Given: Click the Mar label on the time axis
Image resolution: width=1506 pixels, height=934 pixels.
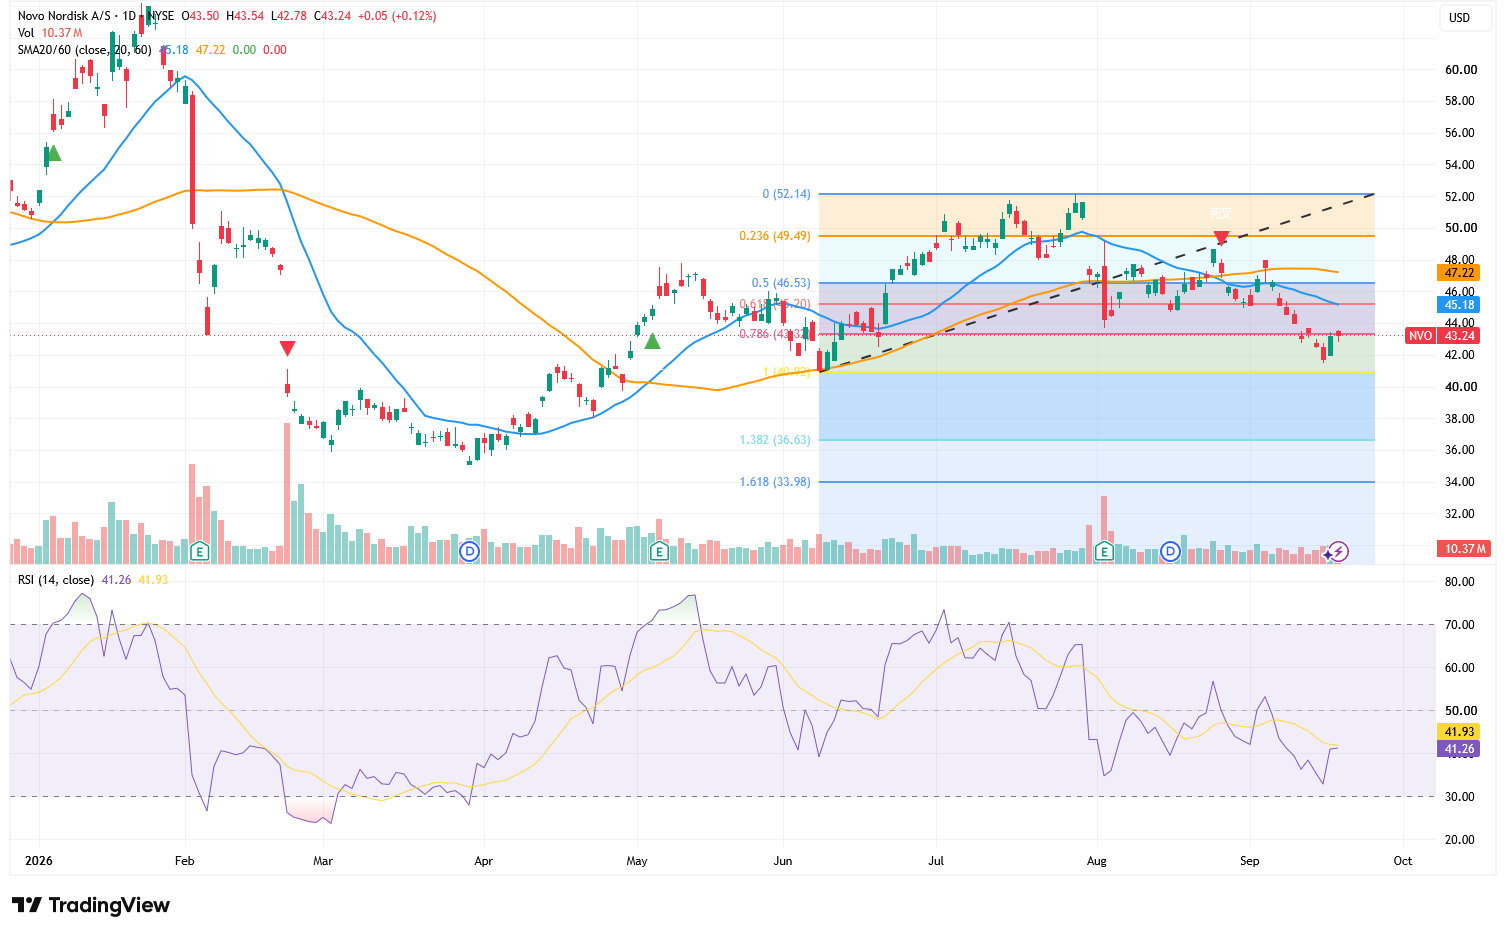Looking at the screenshot, I should (322, 861).
